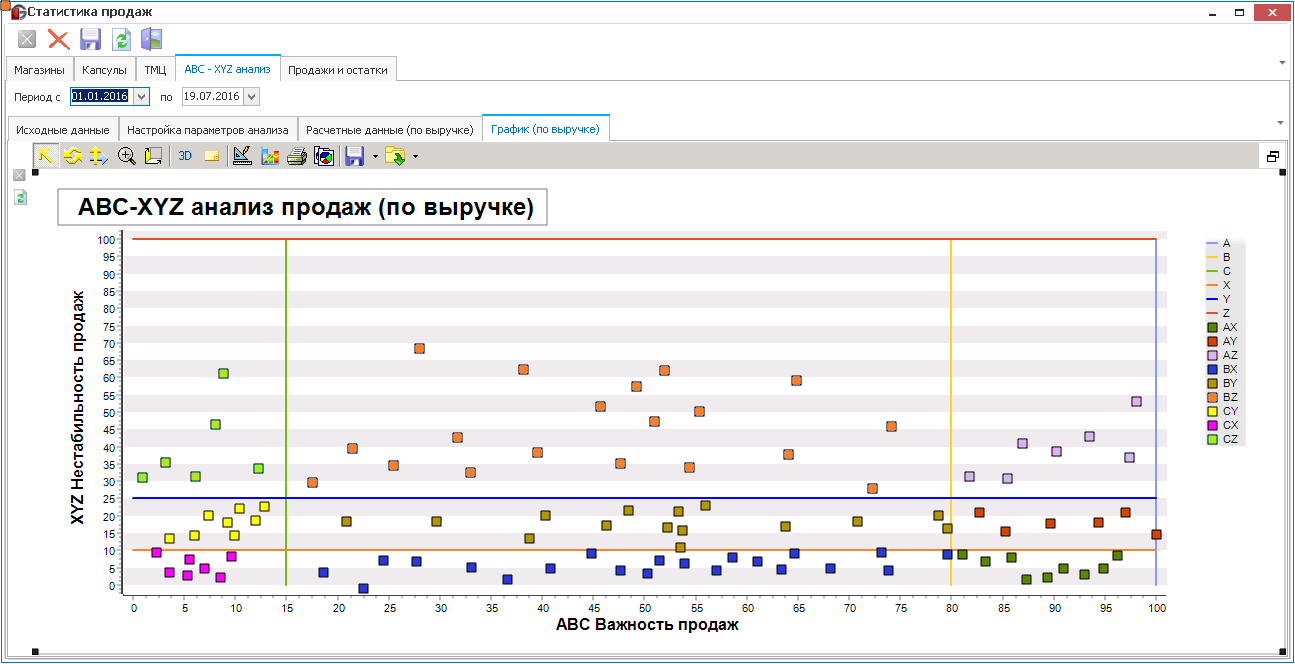Click legend entry 'B' line
1295x664 pixels.
click(1218, 257)
